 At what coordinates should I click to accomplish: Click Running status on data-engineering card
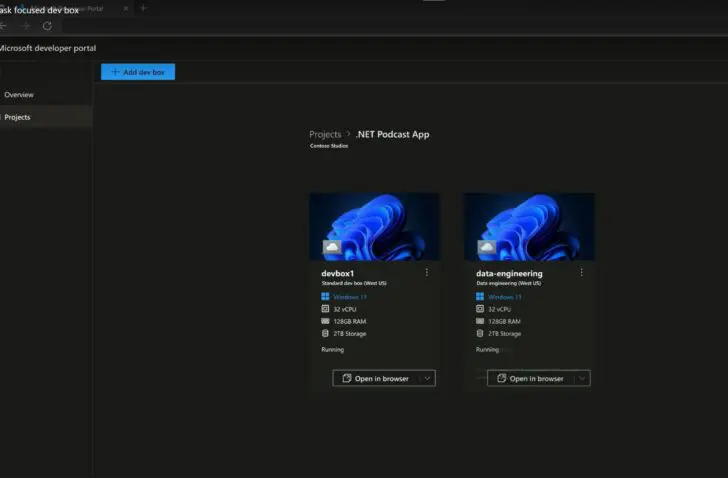(487, 349)
